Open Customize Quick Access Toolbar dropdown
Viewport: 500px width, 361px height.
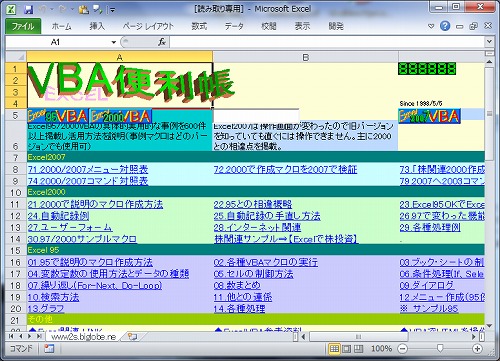(x=112, y=10)
